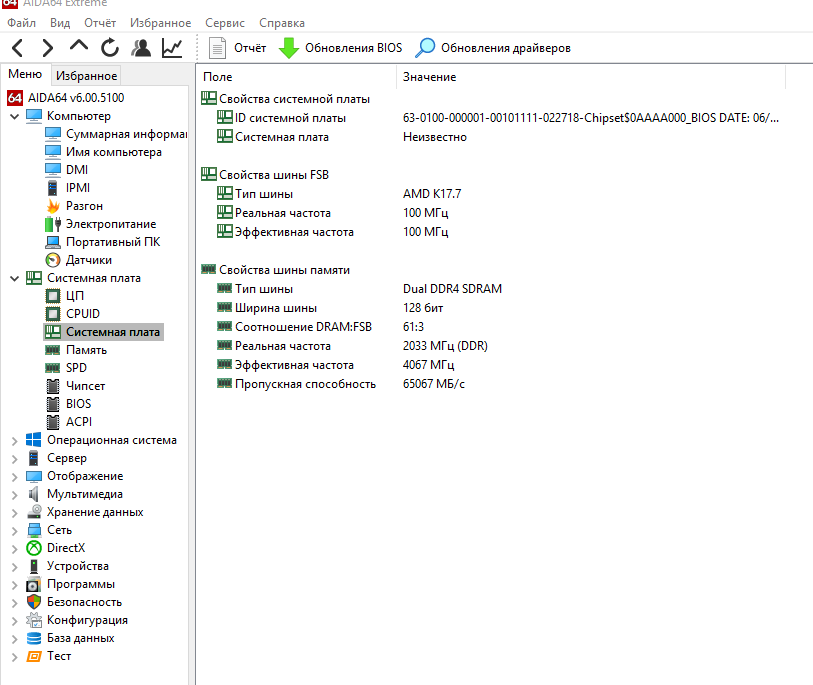Switch to the Меню tab

25,74
